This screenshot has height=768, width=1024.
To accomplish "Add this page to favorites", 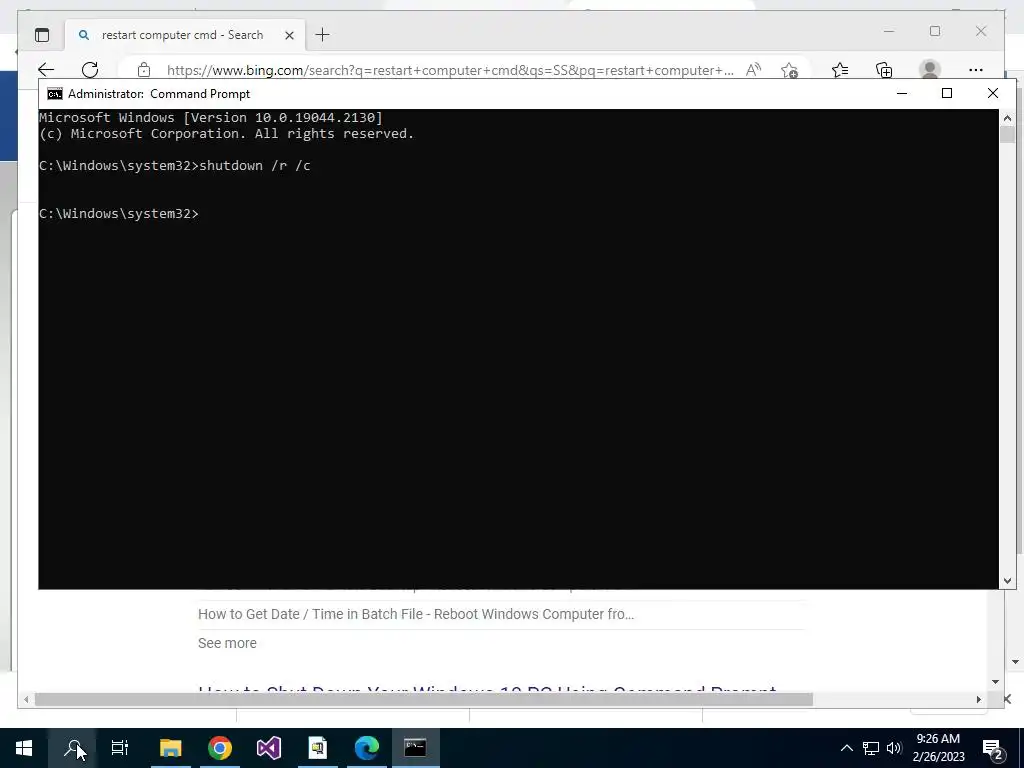I will point(790,70).
